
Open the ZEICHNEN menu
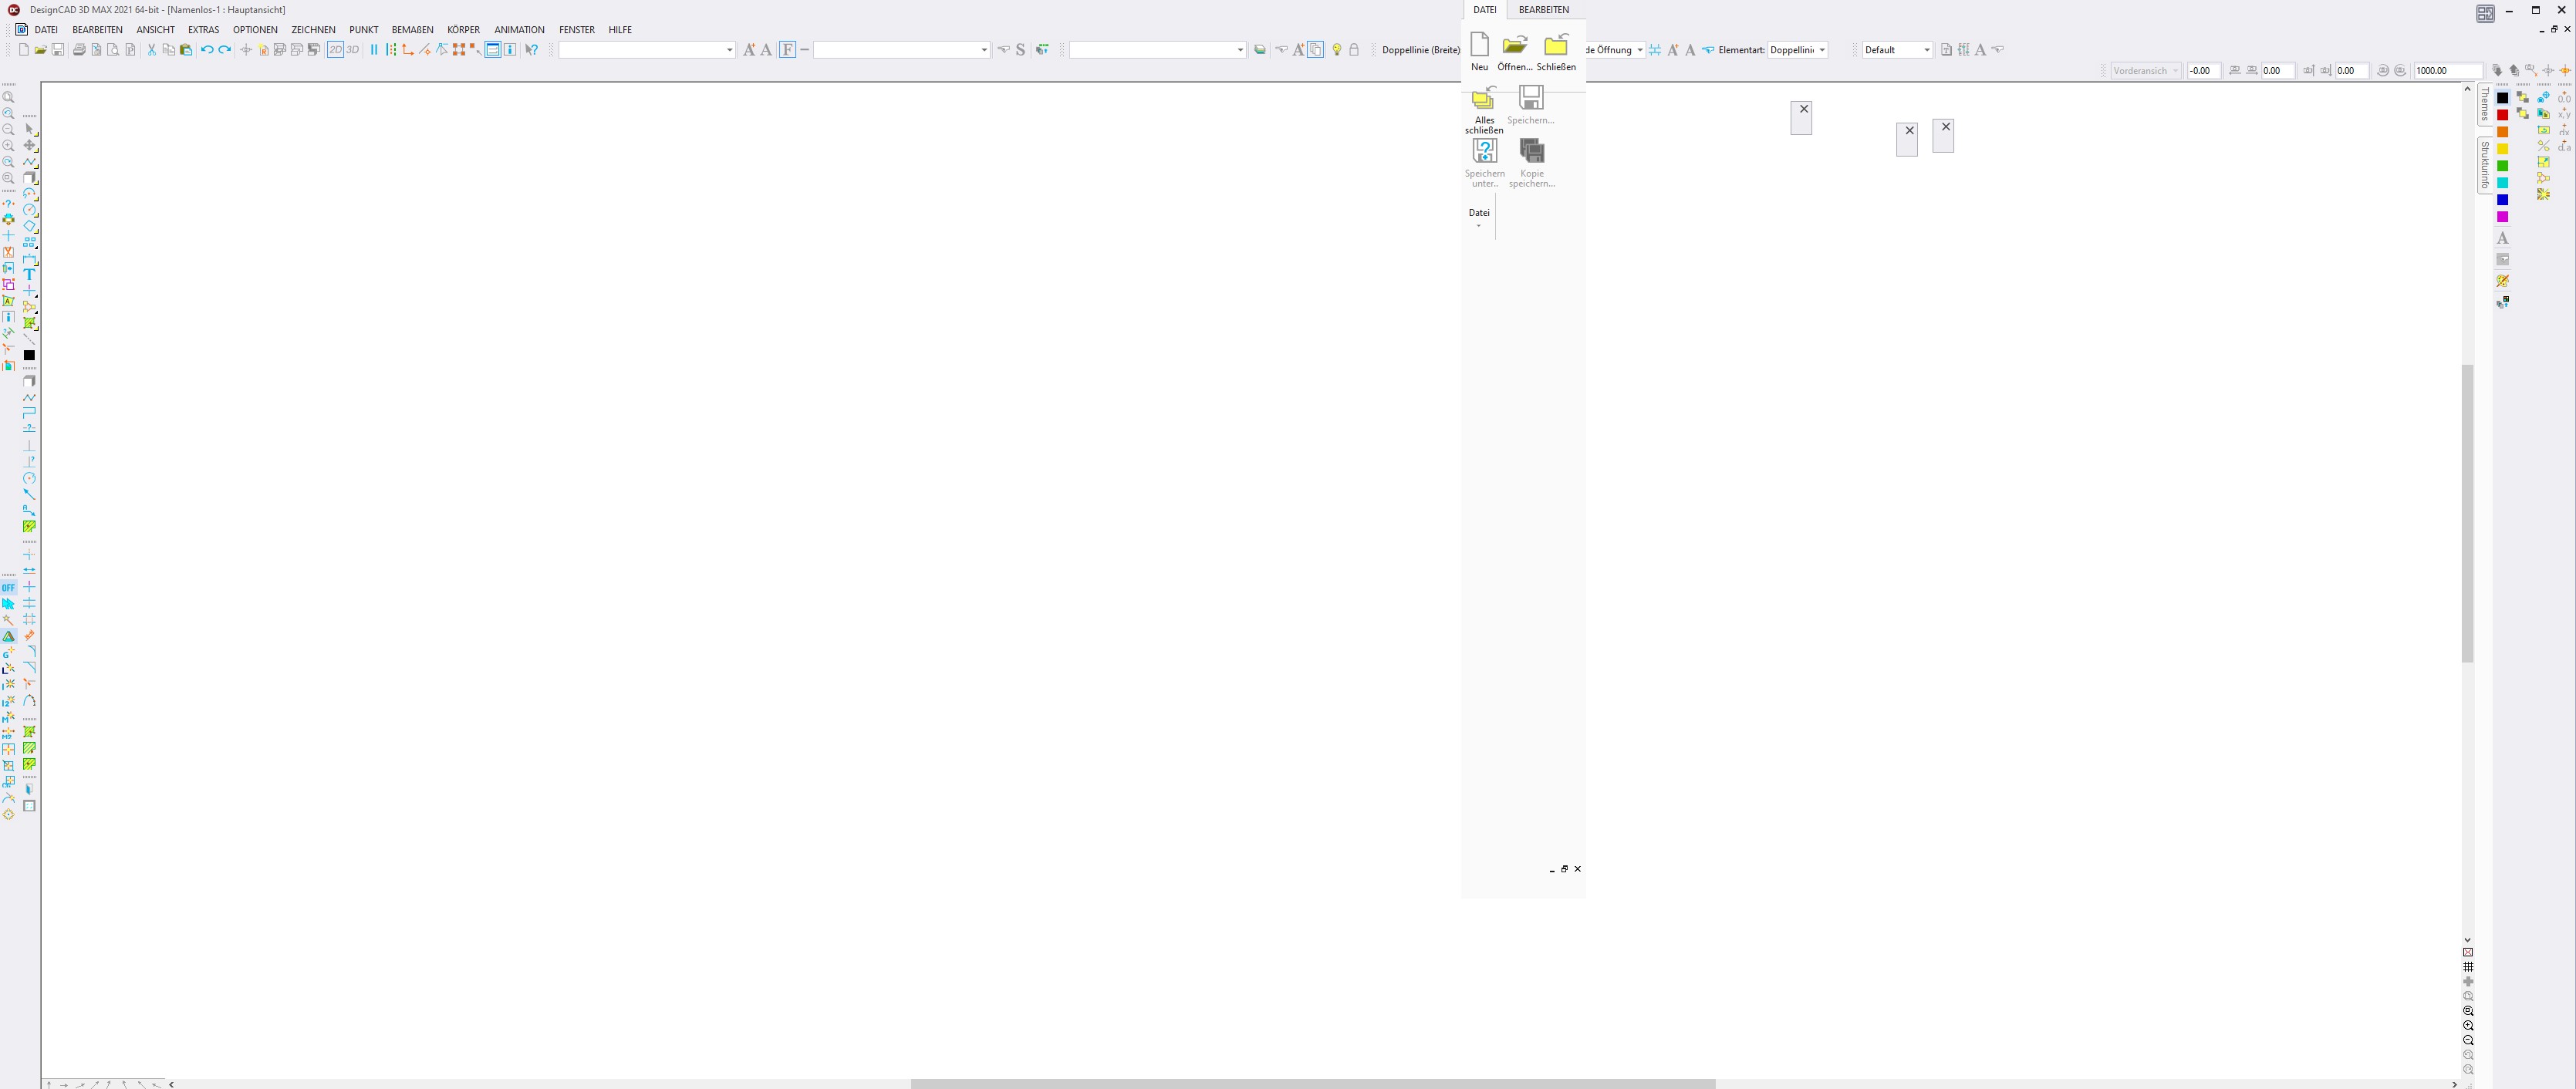(x=313, y=30)
